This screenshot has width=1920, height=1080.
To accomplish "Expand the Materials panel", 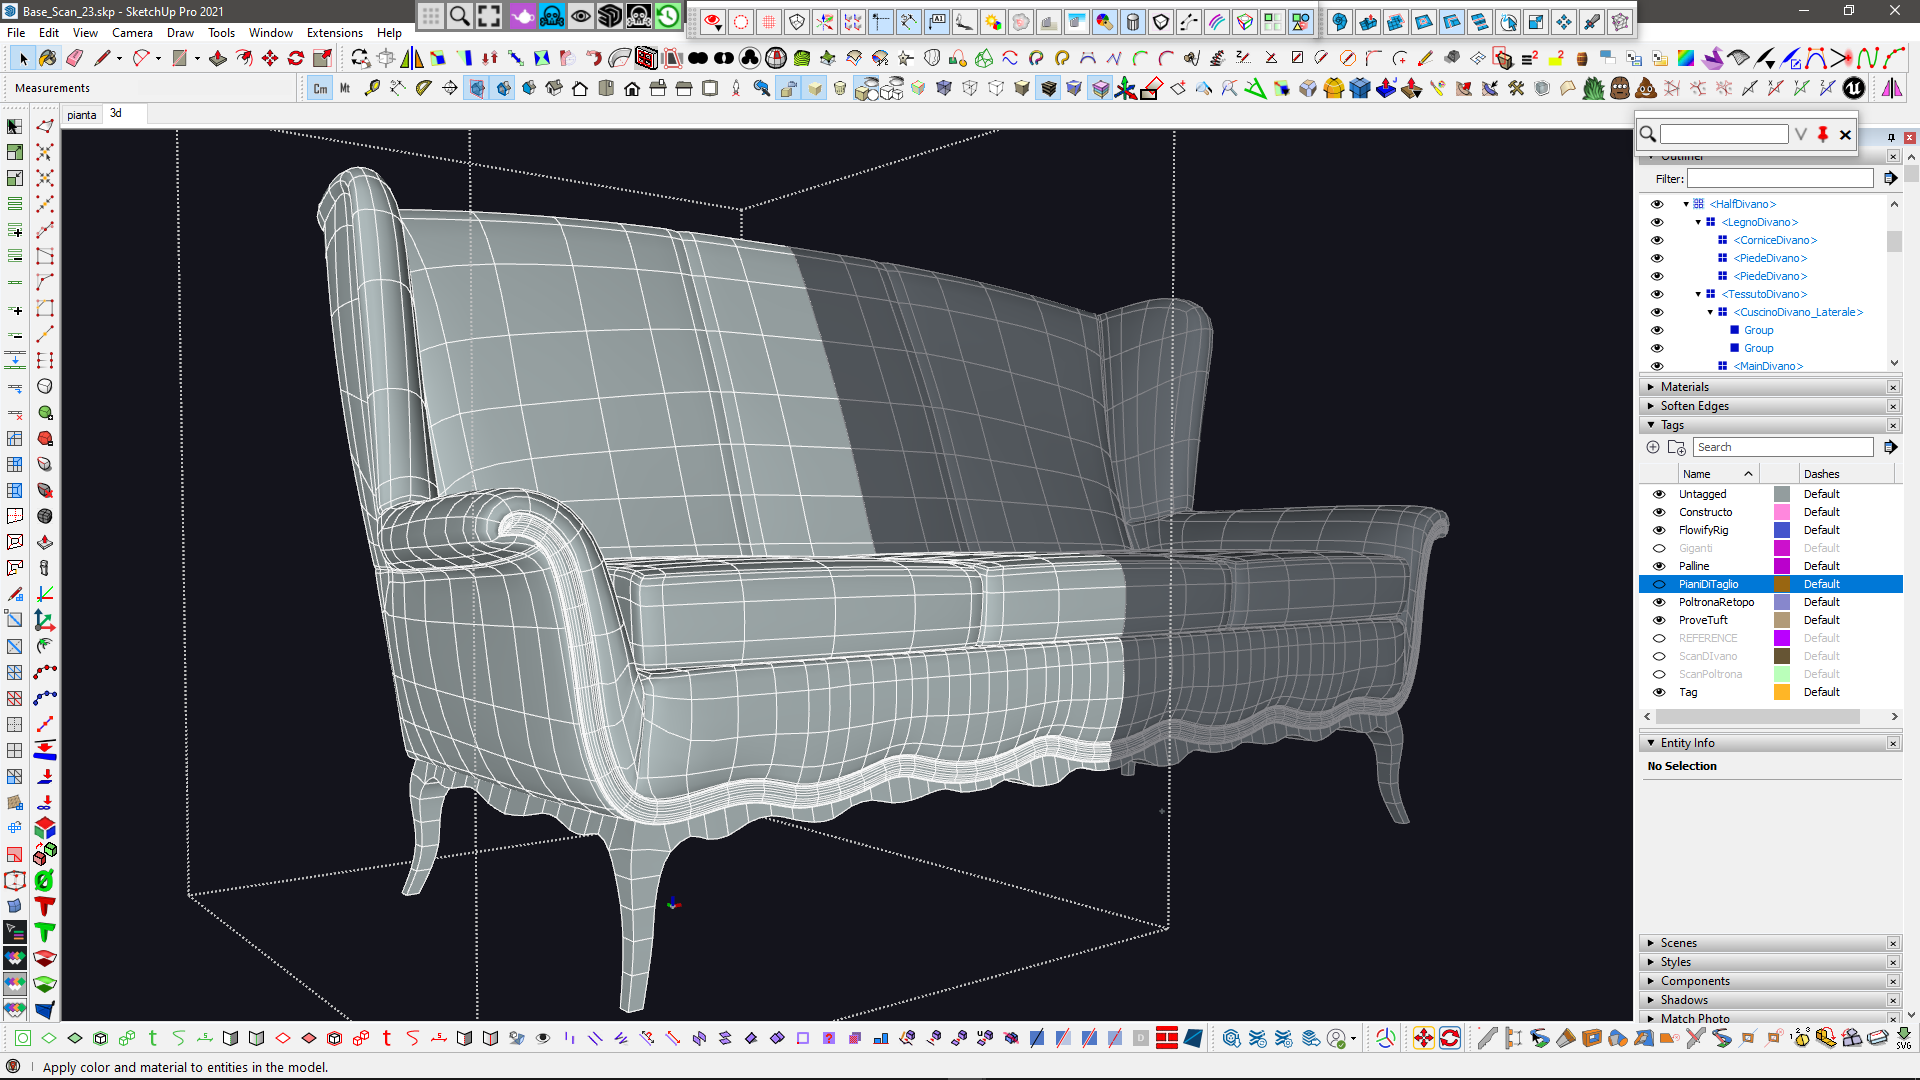I will point(1685,387).
